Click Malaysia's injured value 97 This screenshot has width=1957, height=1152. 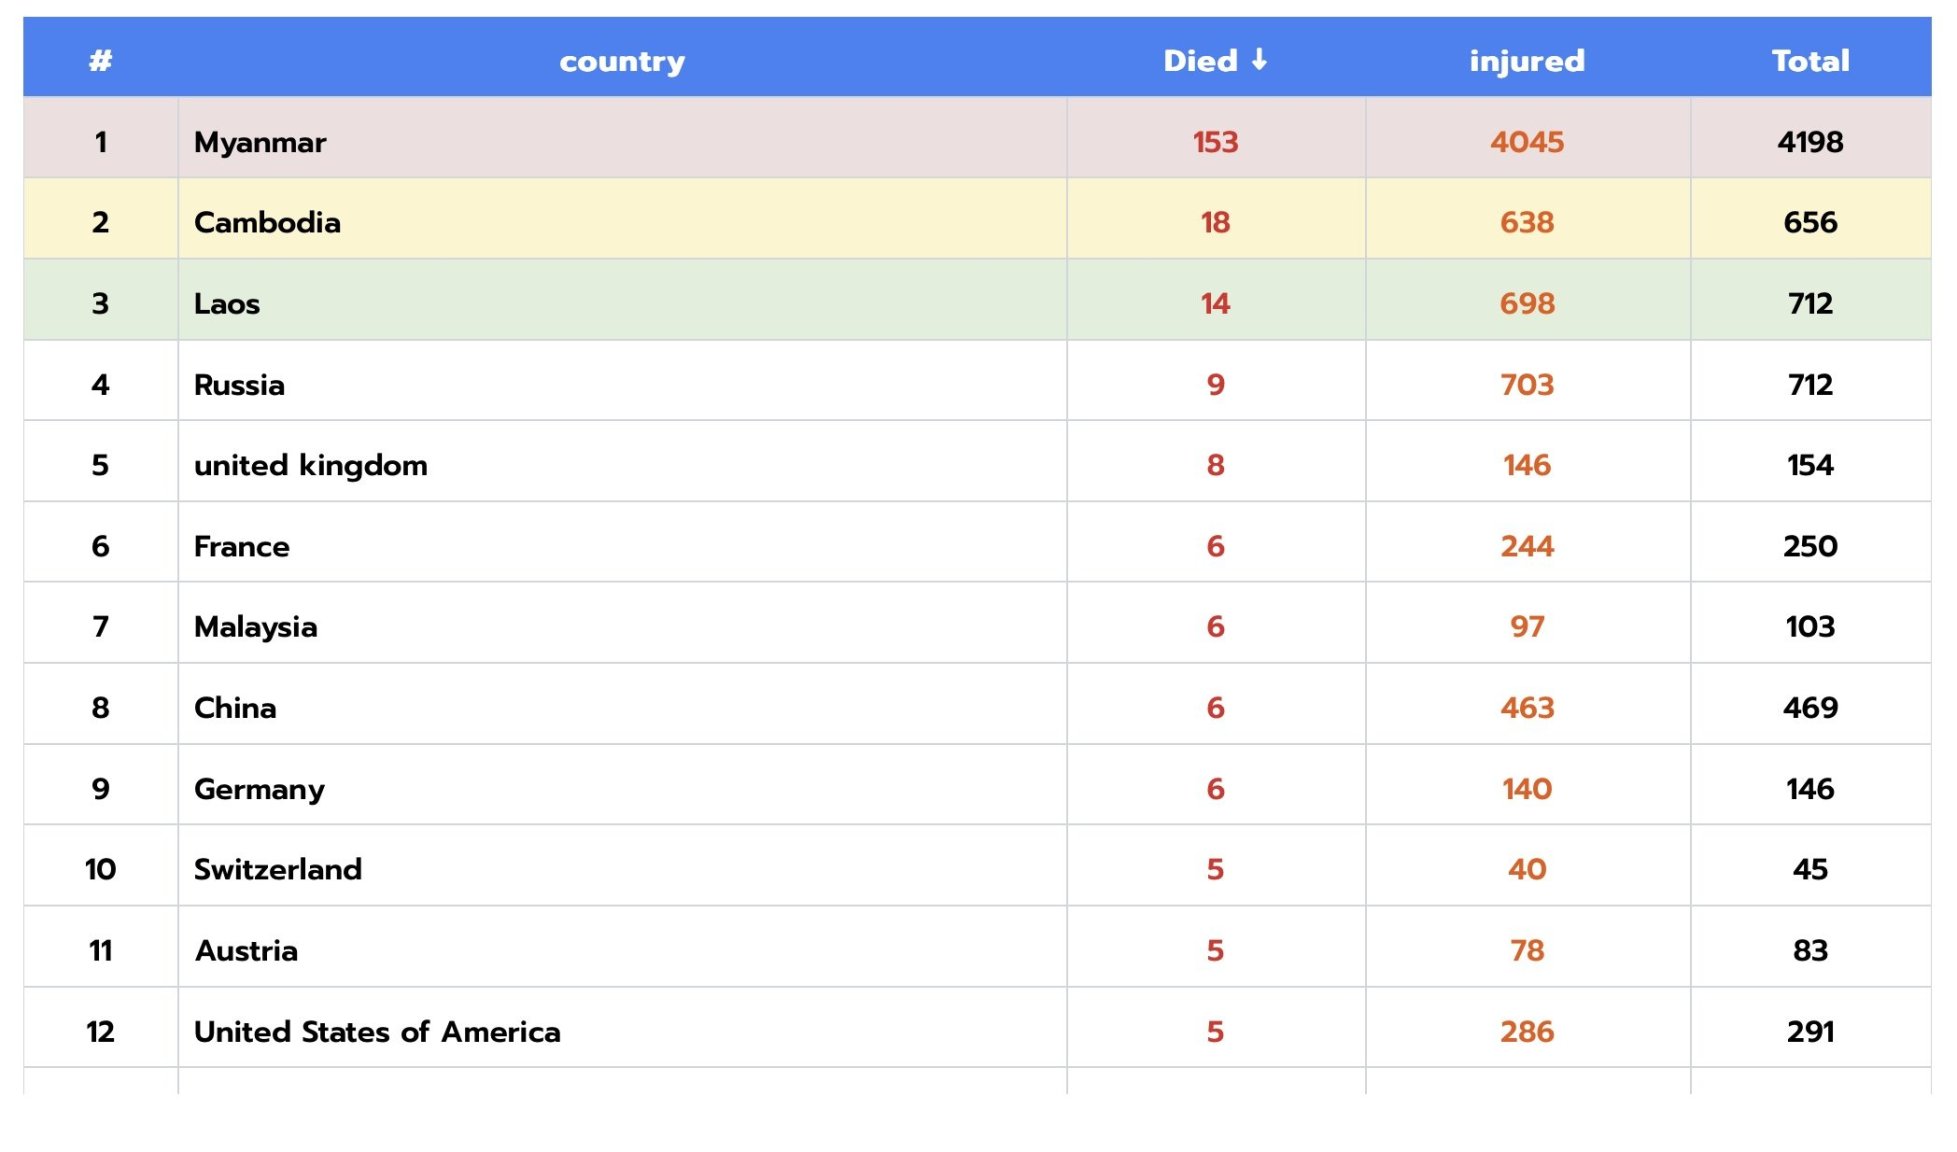[1527, 626]
